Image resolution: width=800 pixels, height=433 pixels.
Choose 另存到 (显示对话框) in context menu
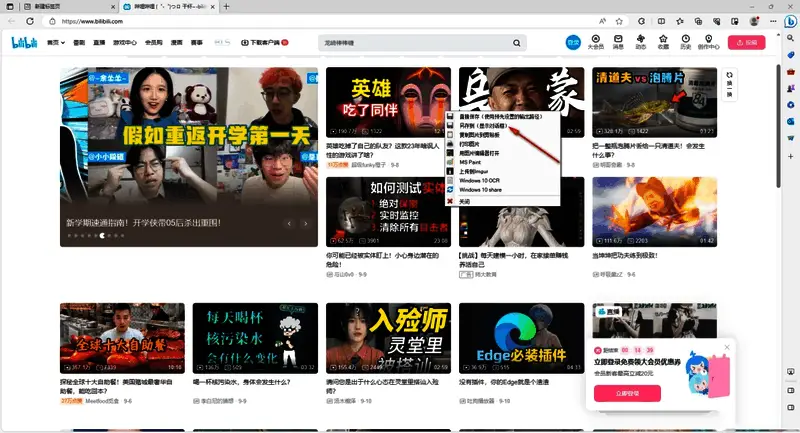503,126
